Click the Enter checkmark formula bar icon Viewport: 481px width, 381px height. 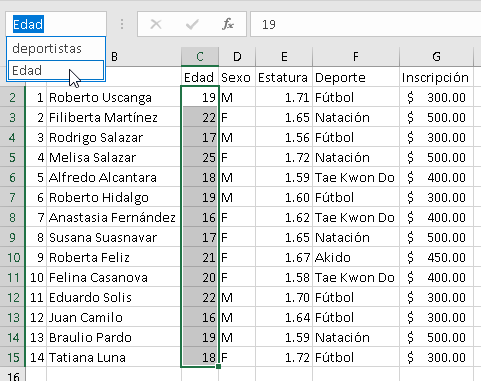tap(192, 24)
